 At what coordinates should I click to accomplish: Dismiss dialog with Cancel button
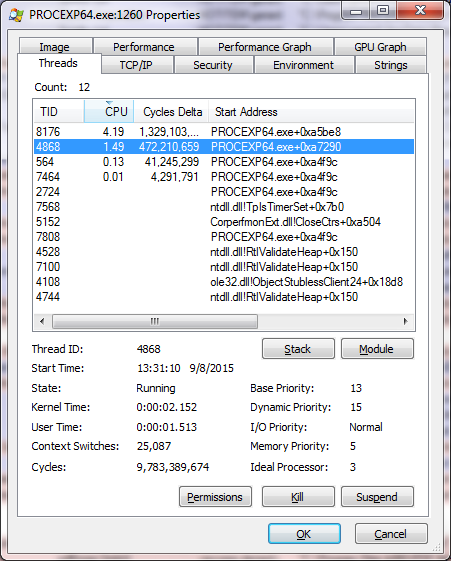[391, 534]
